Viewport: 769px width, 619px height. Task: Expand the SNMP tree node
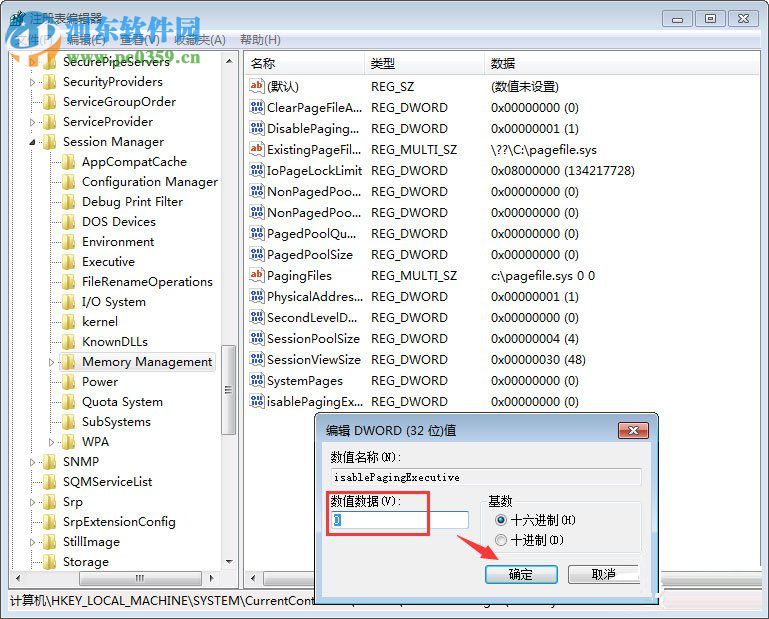pyautogui.click(x=32, y=463)
